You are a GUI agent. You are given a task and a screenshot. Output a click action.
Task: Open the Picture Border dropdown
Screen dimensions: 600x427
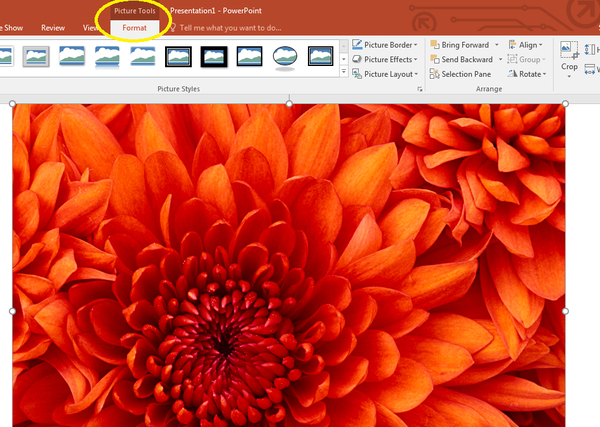click(386, 45)
